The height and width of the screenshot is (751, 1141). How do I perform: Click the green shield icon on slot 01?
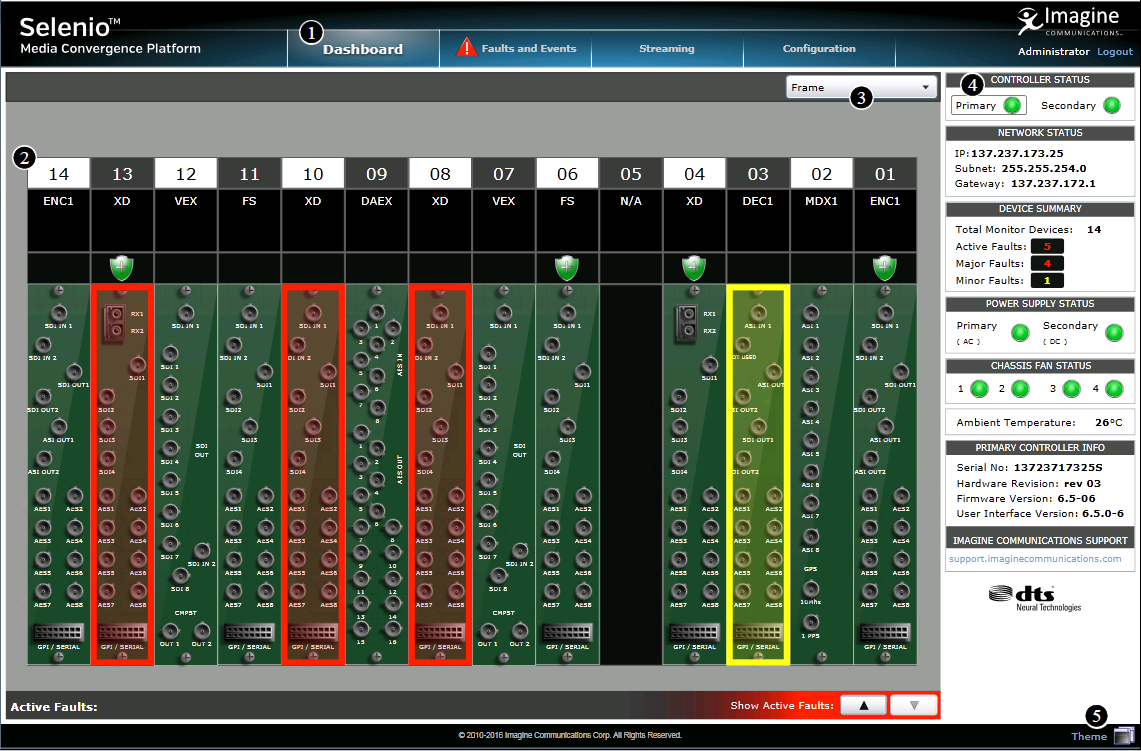(x=885, y=267)
